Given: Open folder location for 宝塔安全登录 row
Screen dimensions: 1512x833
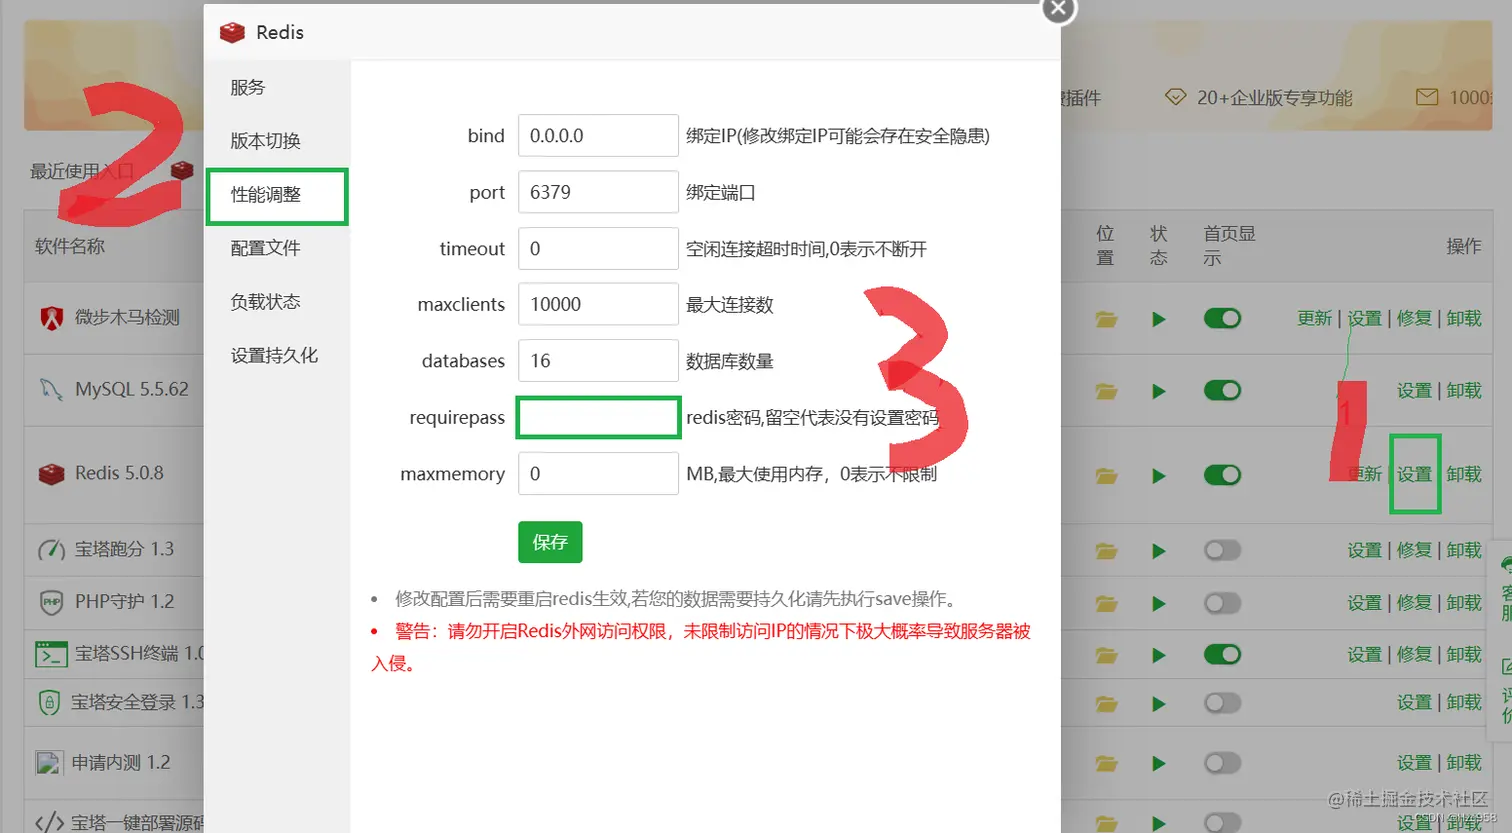Looking at the screenshot, I should (1106, 704).
